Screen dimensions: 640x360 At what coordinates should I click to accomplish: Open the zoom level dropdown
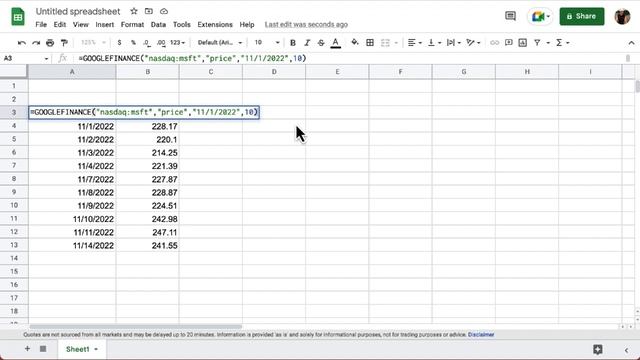click(93, 42)
